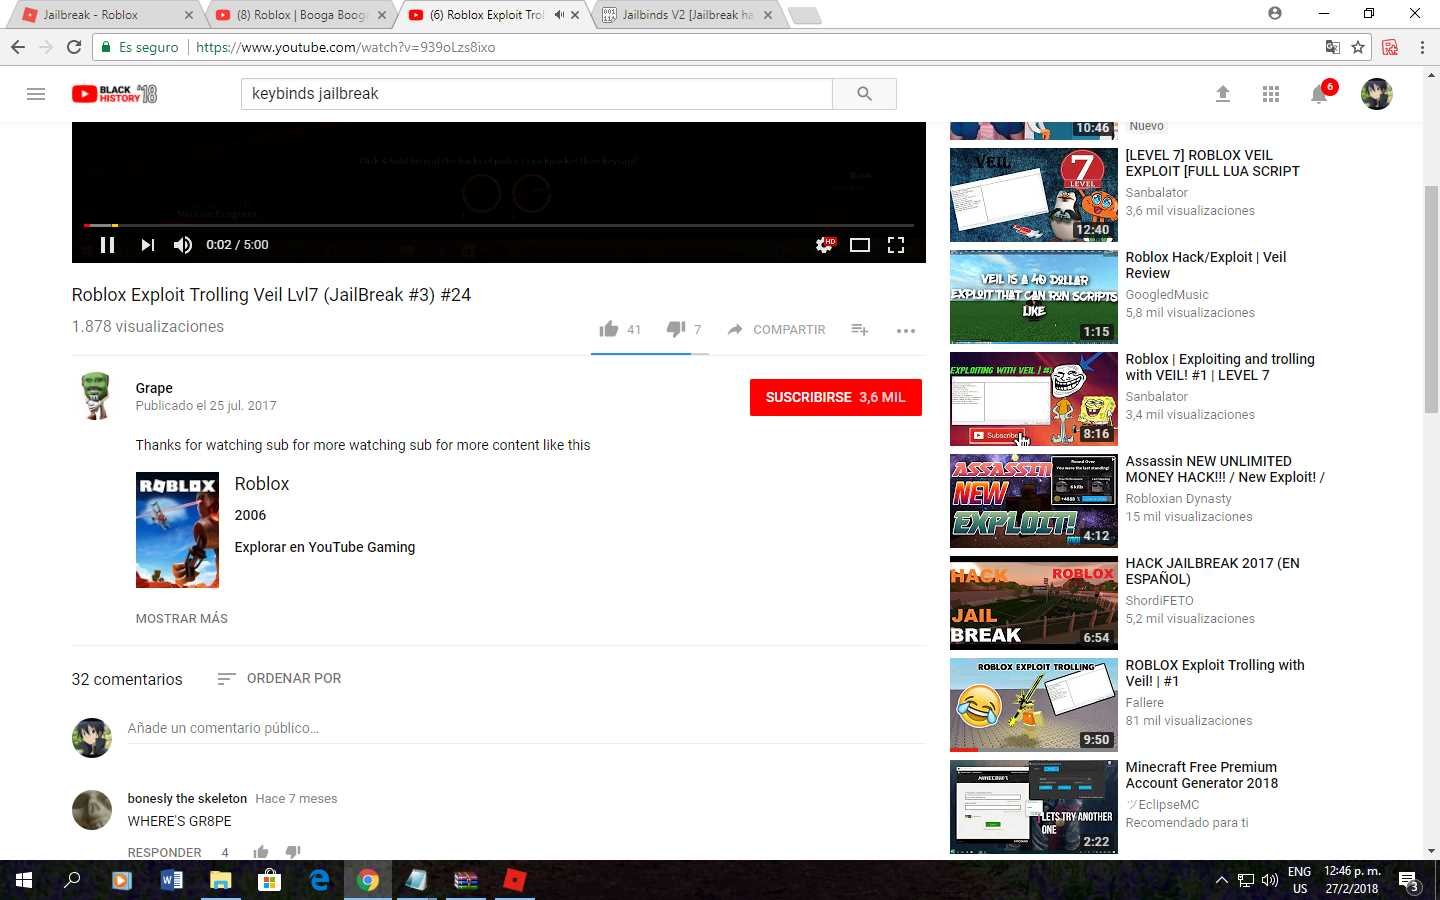This screenshot has height=900, width=1440.
Task: Upload a video via upload icon
Action: click(x=1222, y=94)
